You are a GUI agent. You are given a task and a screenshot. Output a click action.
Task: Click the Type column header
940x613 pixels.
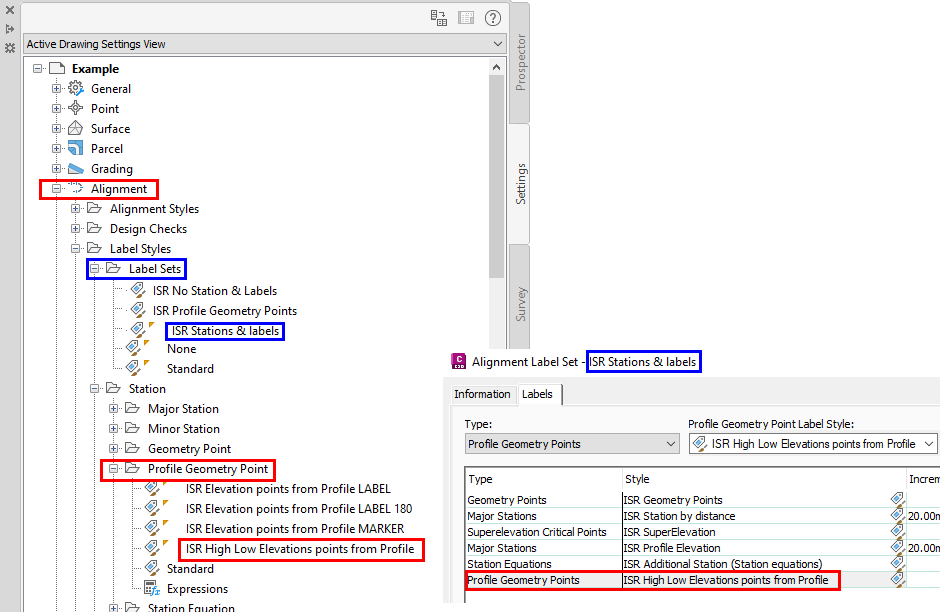click(544, 479)
